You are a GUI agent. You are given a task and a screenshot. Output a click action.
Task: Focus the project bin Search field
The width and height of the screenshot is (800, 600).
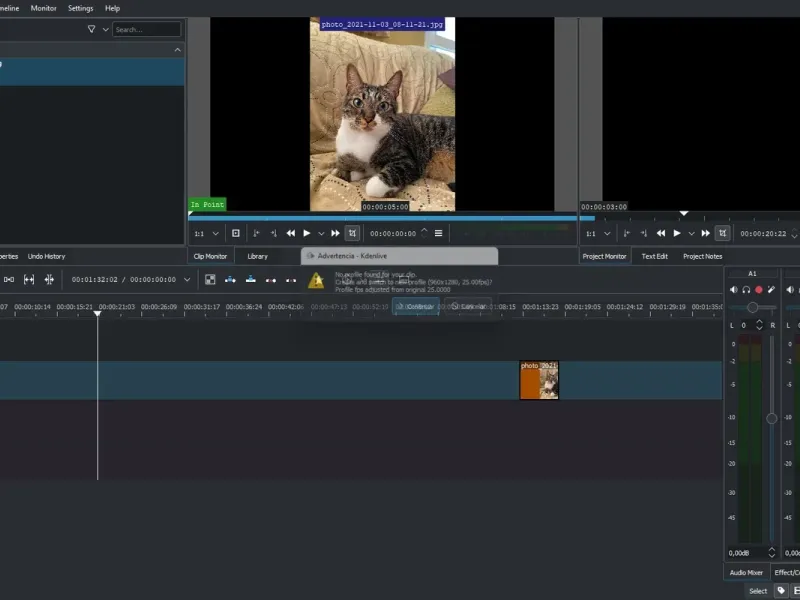[x=146, y=30]
